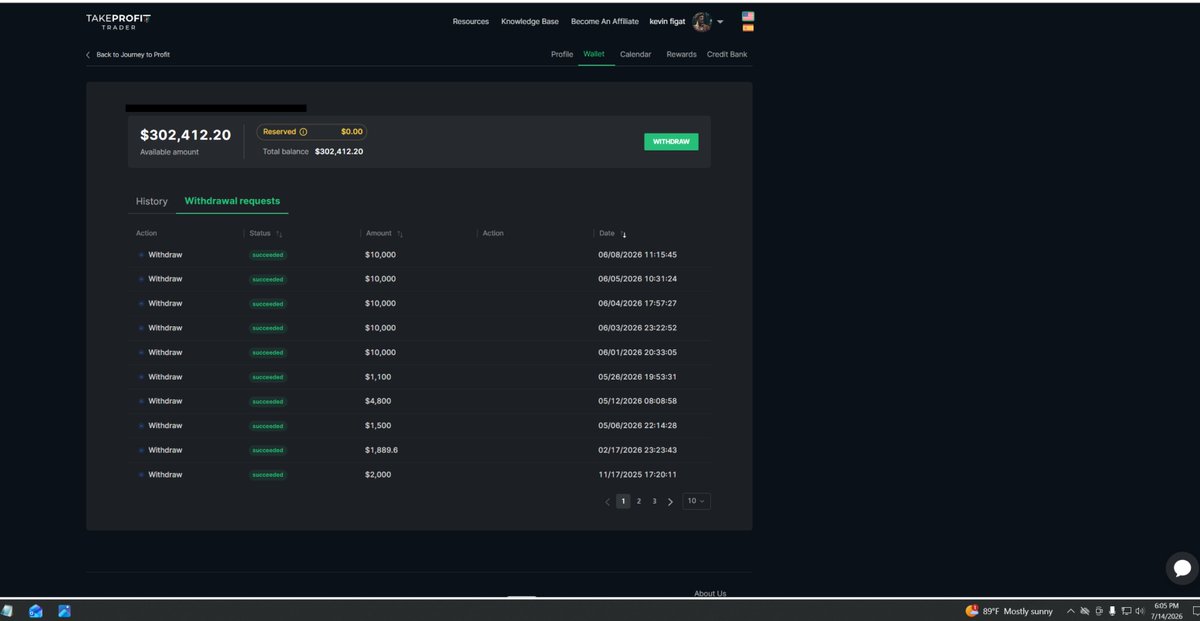Click the Total balance value
Image resolution: width=1200 pixels, height=621 pixels.
point(339,152)
